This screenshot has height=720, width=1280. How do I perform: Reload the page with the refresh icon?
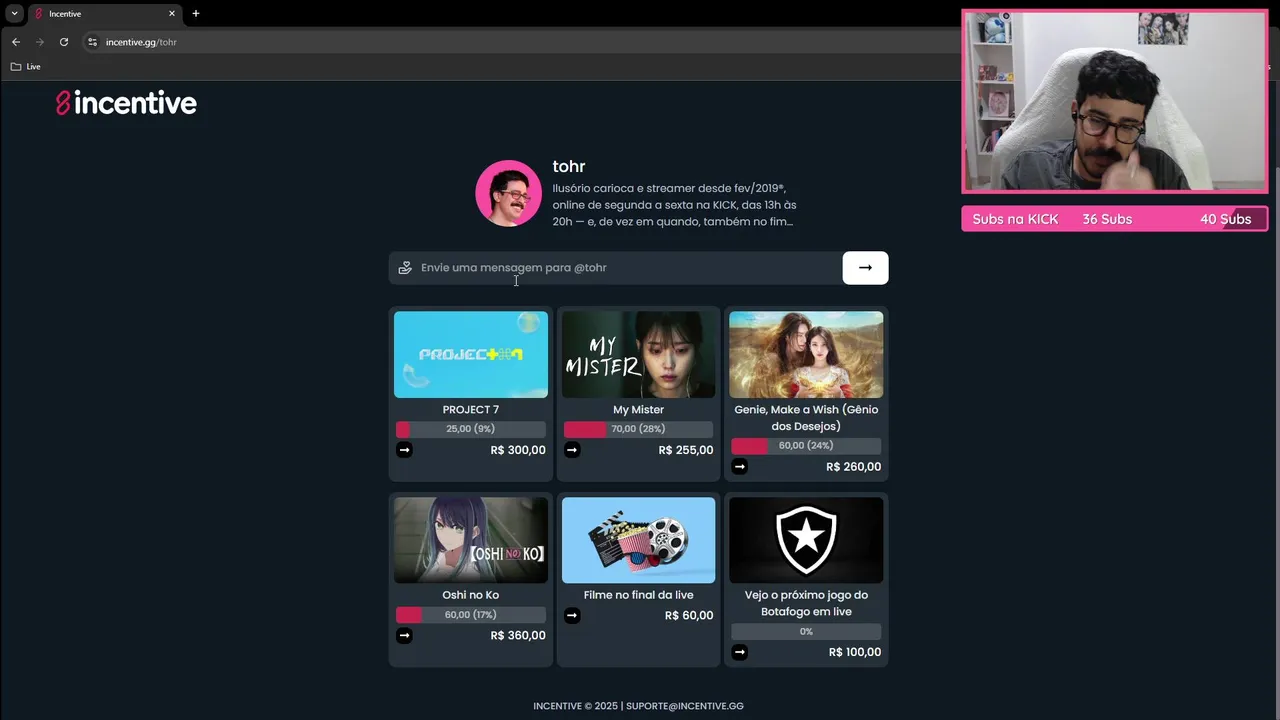[64, 42]
